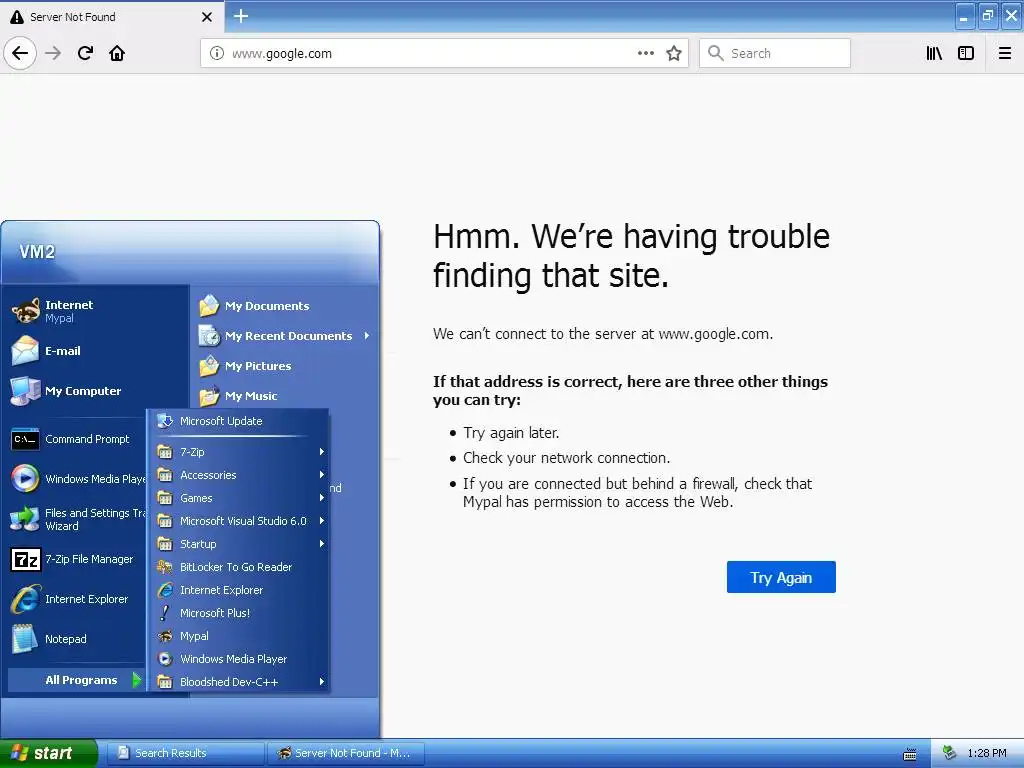Viewport: 1024px width, 768px height.
Task: Open the Library bookmarks icon
Action: point(934,54)
